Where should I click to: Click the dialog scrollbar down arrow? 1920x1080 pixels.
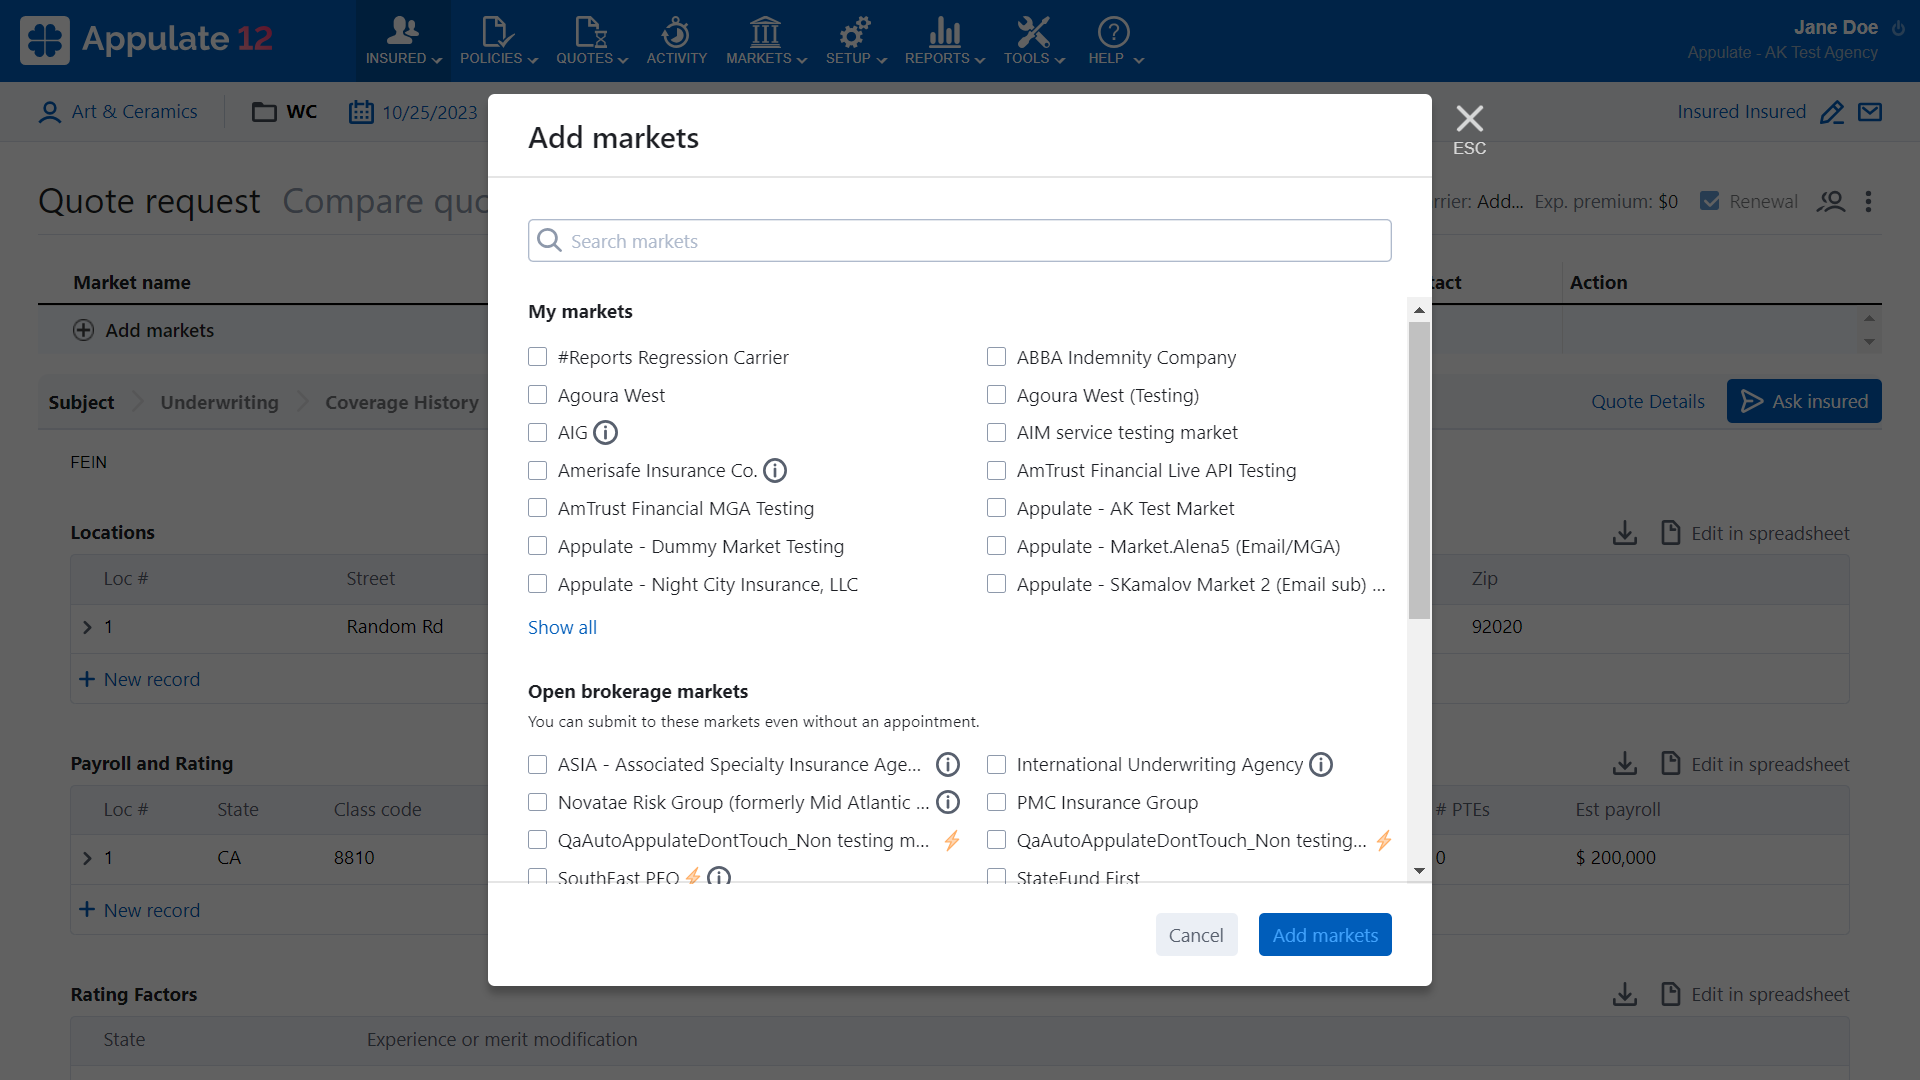tap(1419, 871)
